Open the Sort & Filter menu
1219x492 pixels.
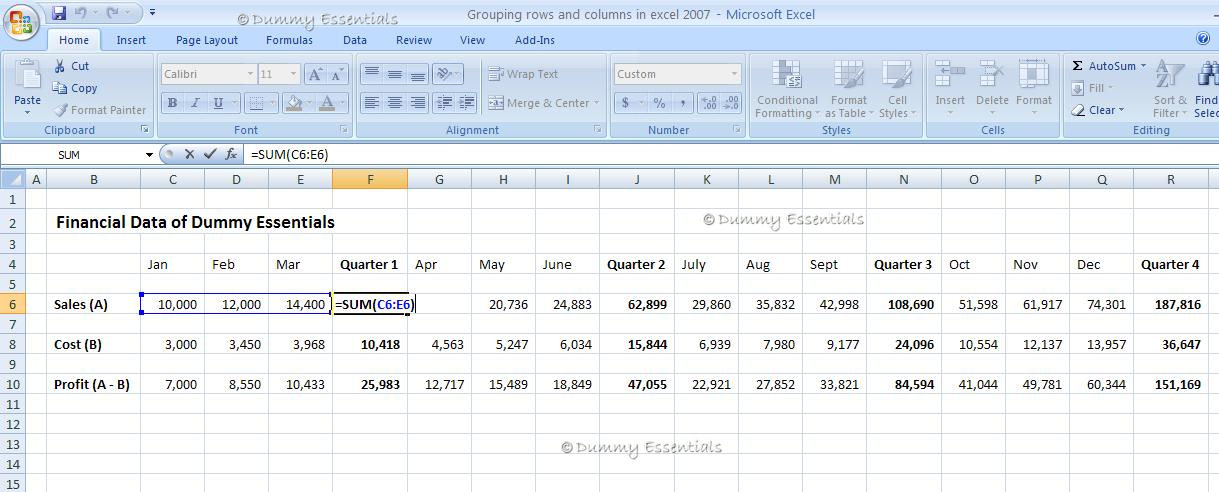pos(1169,89)
